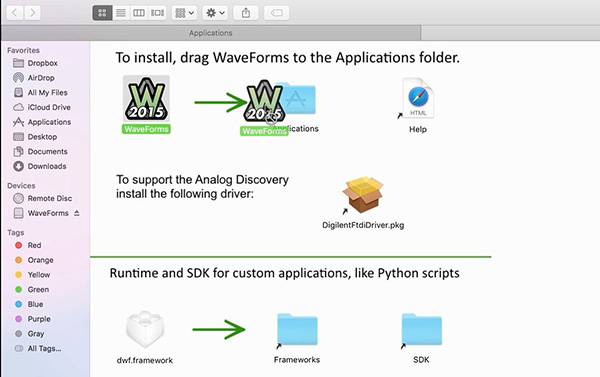Select the dwf.framework bundle icon
Screen dimensions: 600x377
(145, 329)
